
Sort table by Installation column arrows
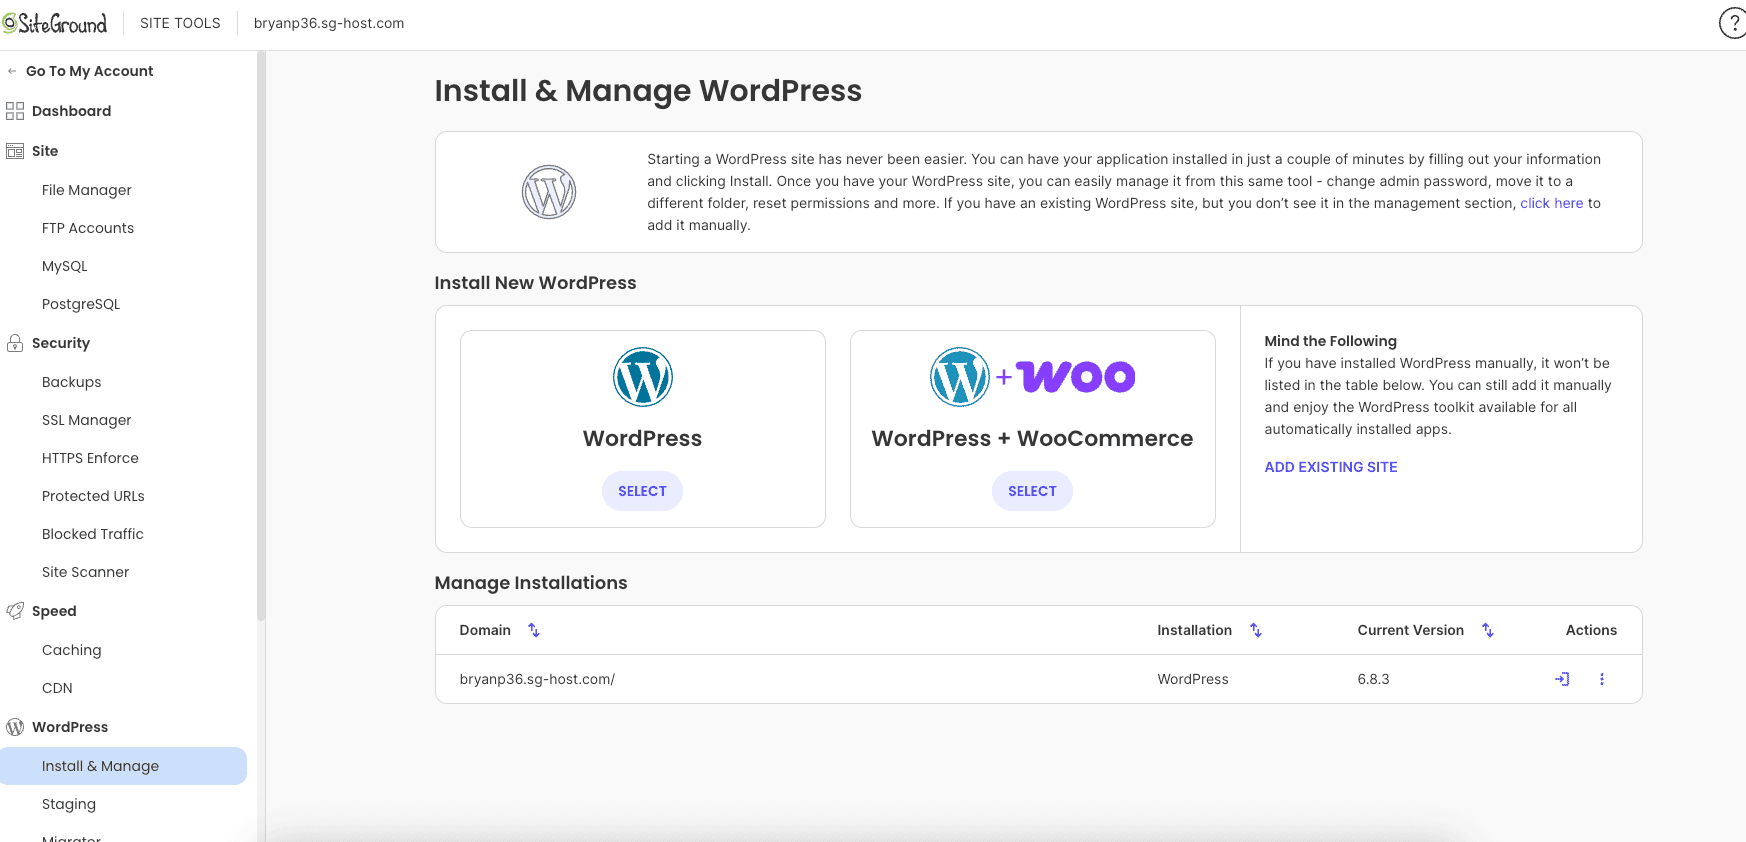coord(1256,630)
